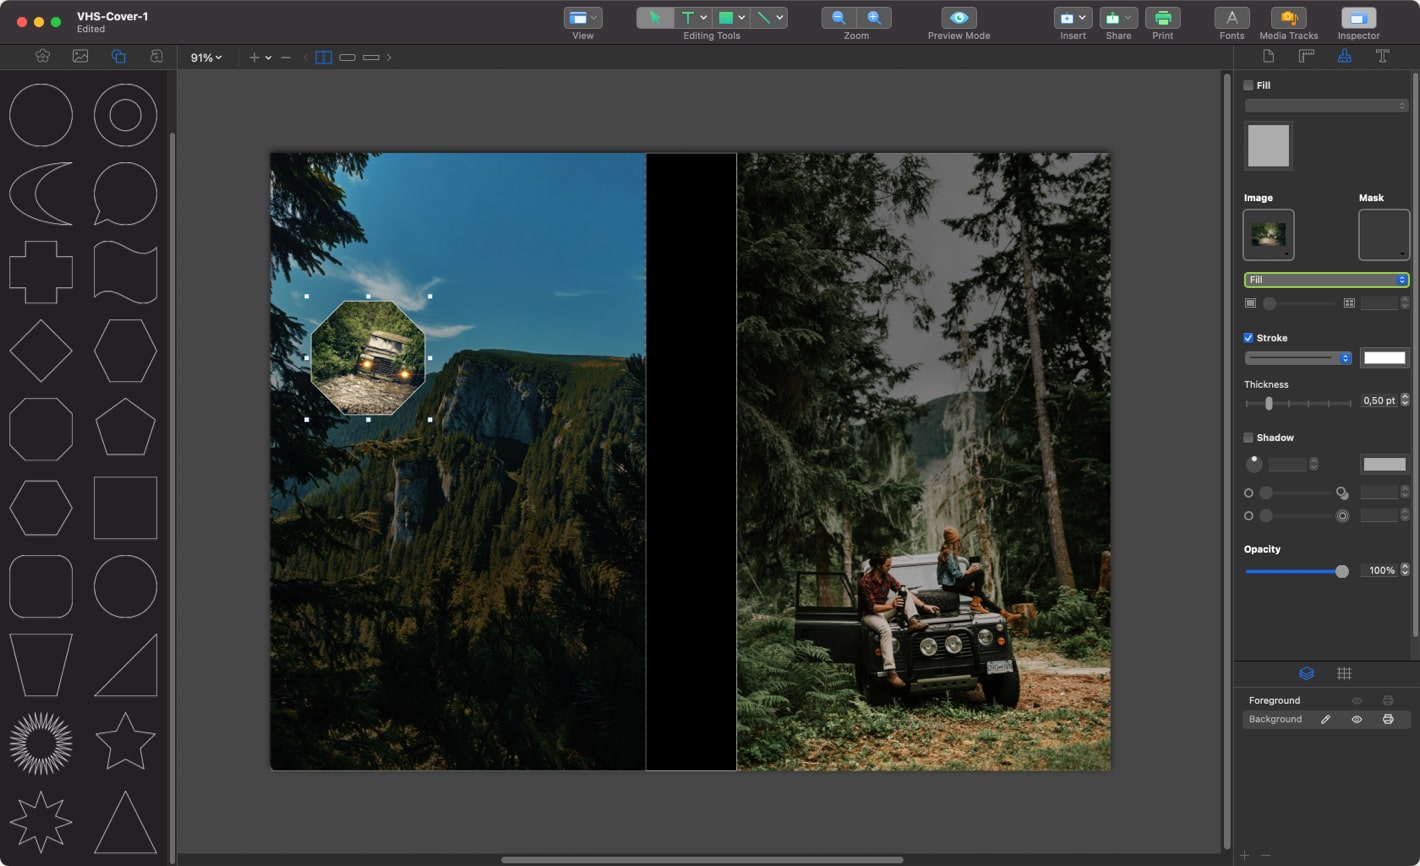Click the Zoom In magnifier icon

874,18
